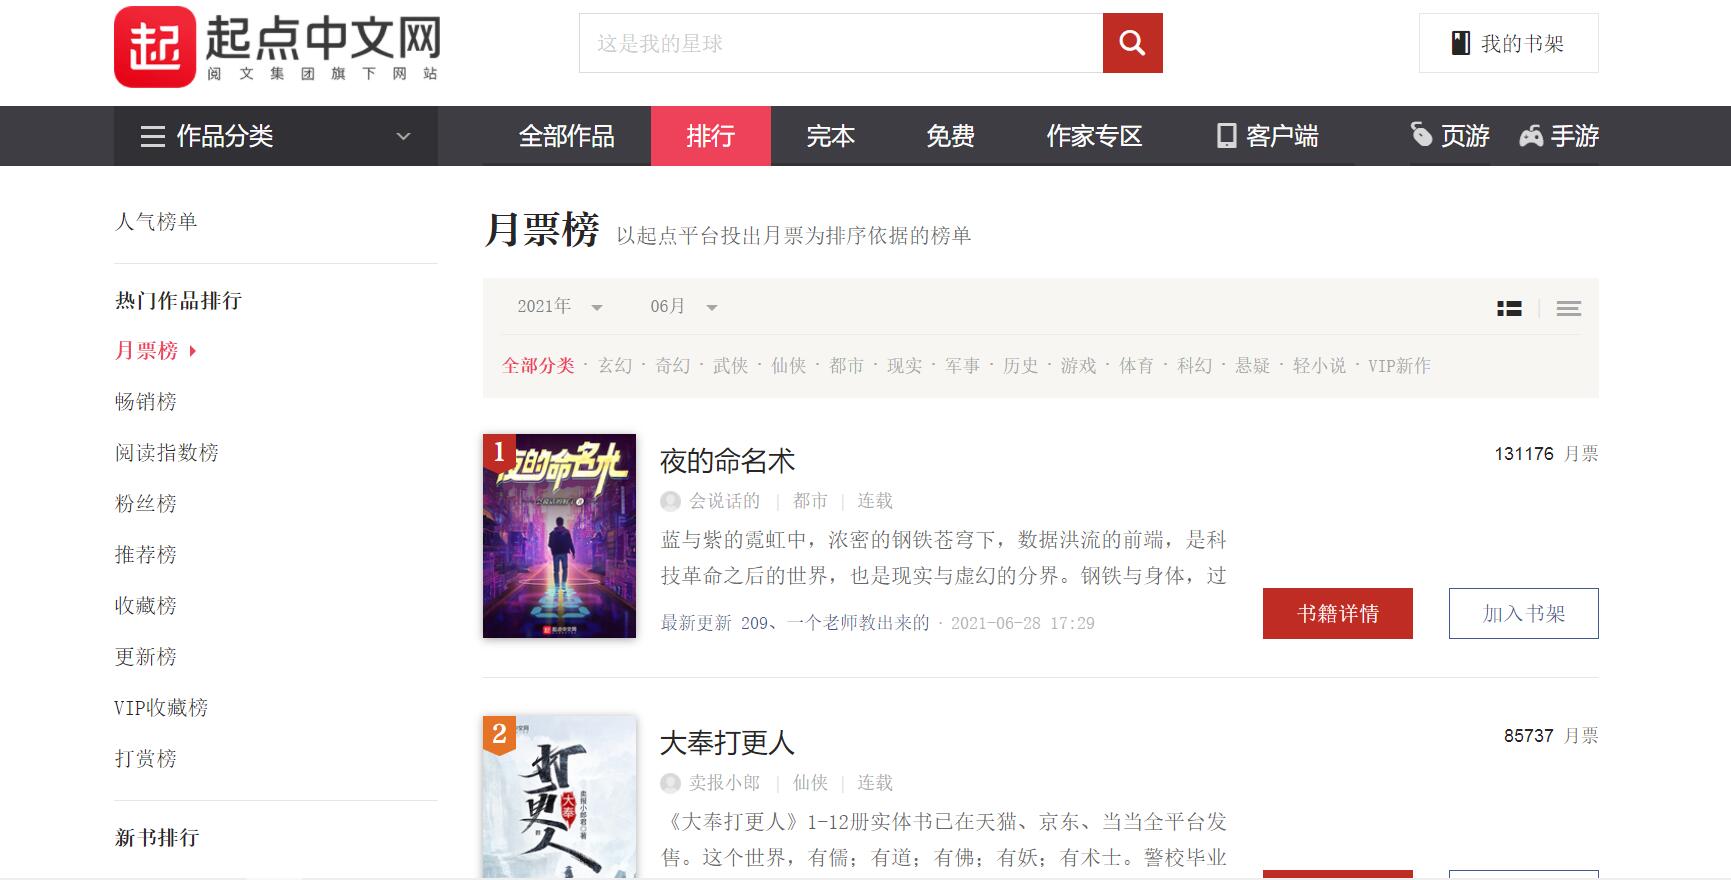
Task: Filter by 全部分类 category
Action: click(538, 366)
